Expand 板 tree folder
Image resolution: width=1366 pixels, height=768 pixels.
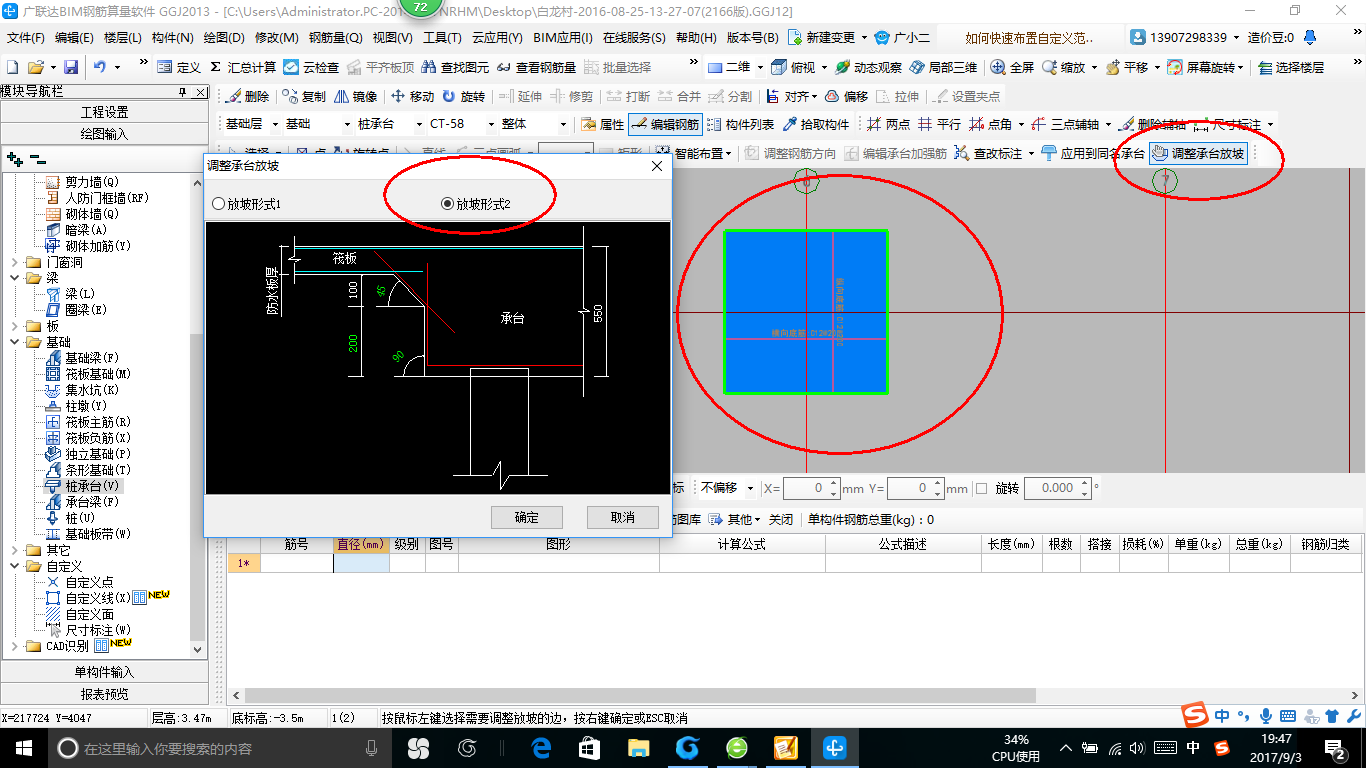click(x=13, y=326)
